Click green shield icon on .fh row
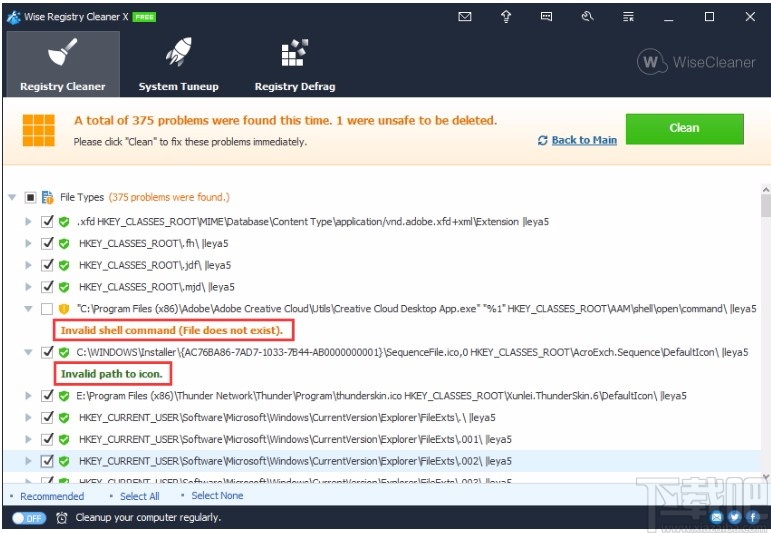This screenshot has width=771, height=533. (64, 243)
